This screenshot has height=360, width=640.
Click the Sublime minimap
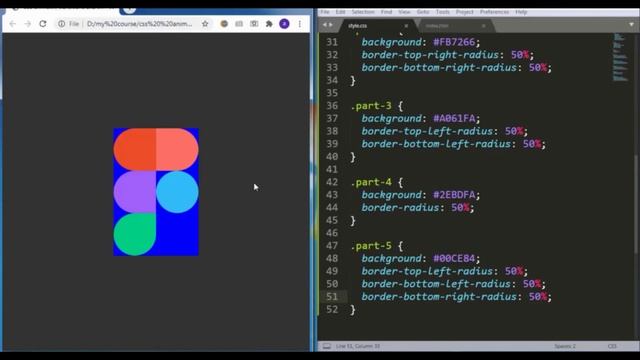tap(620, 58)
